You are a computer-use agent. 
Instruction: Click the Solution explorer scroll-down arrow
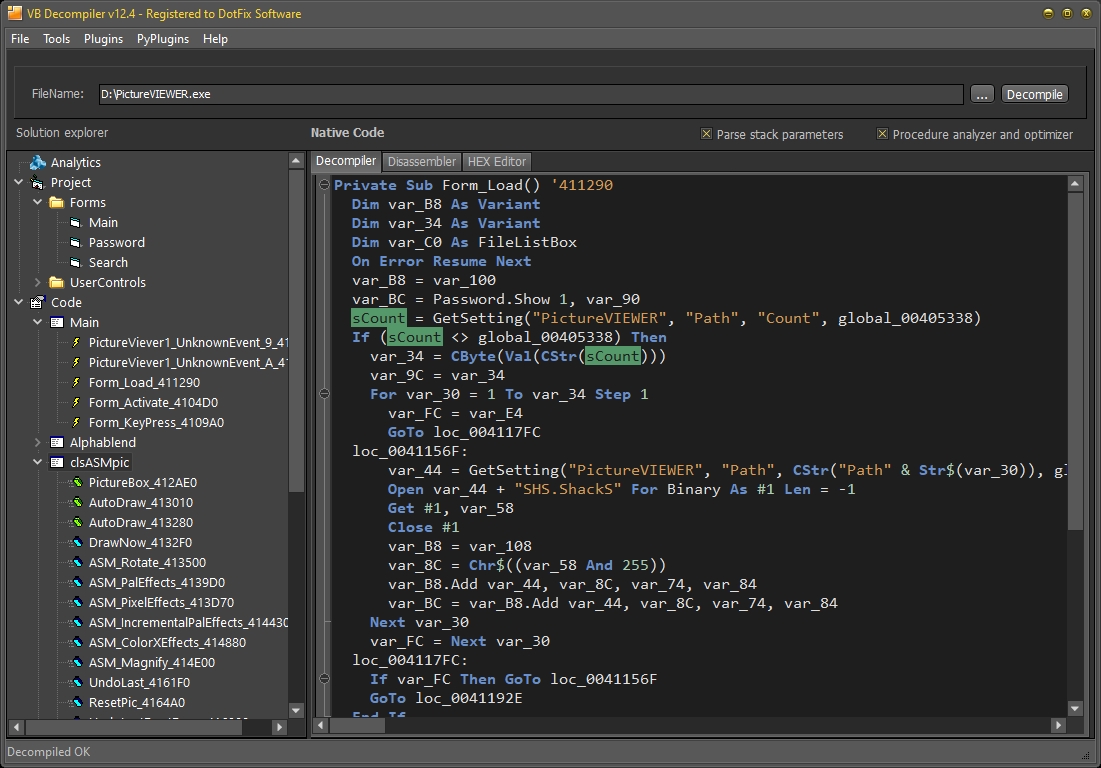pos(296,710)
